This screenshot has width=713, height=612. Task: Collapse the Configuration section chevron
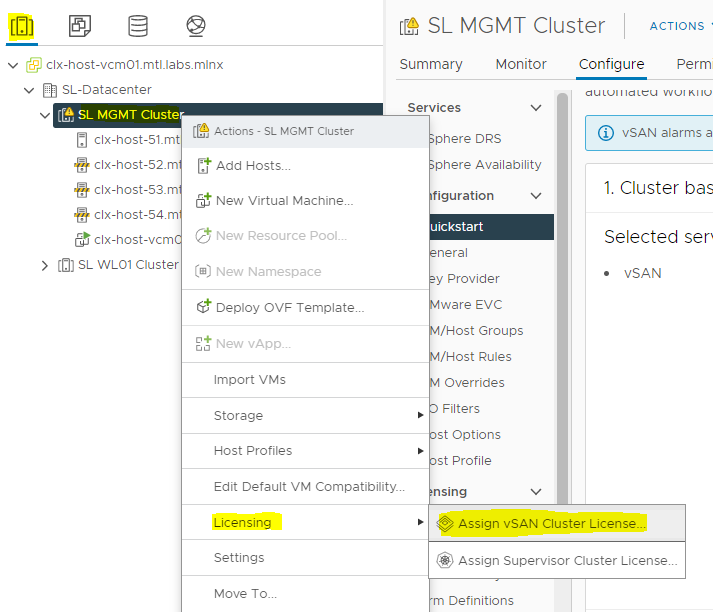(x=536, y=196)
